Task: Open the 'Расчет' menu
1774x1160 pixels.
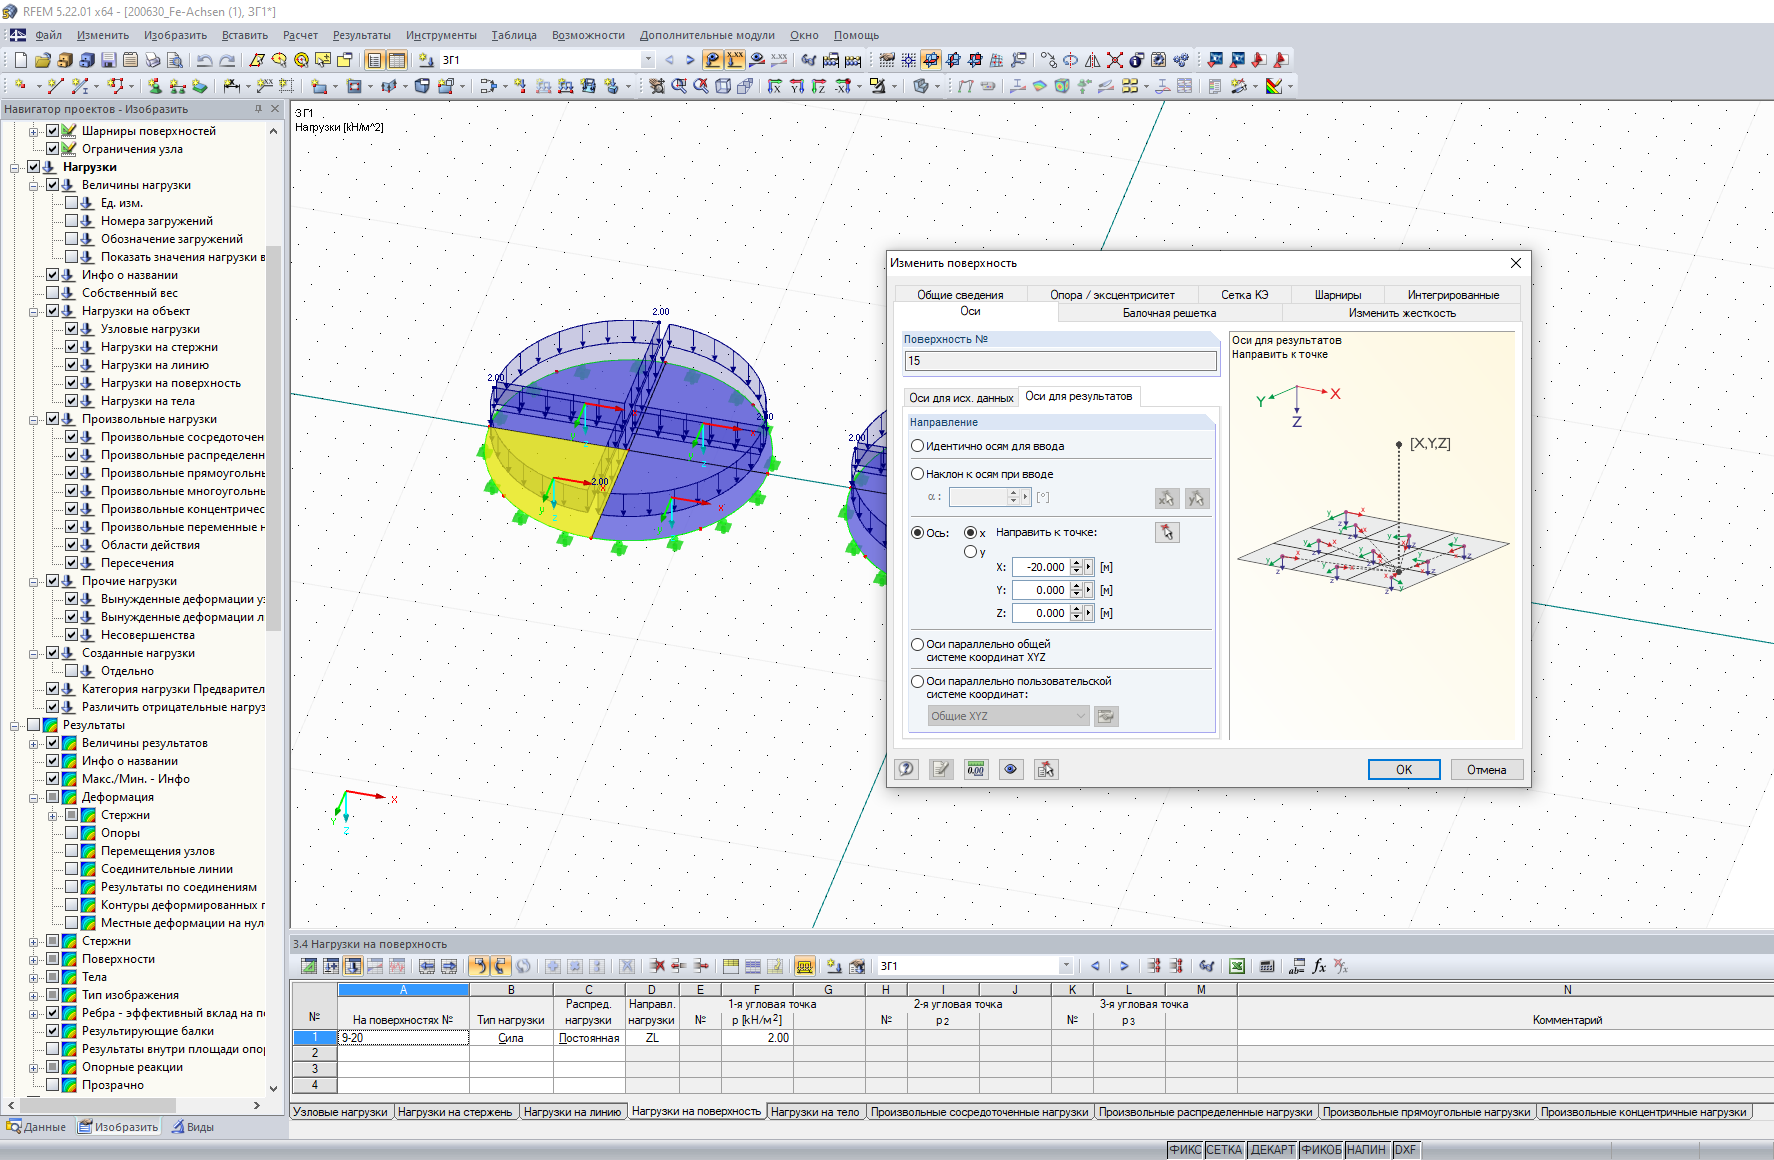Action: [x=300, y=35]
